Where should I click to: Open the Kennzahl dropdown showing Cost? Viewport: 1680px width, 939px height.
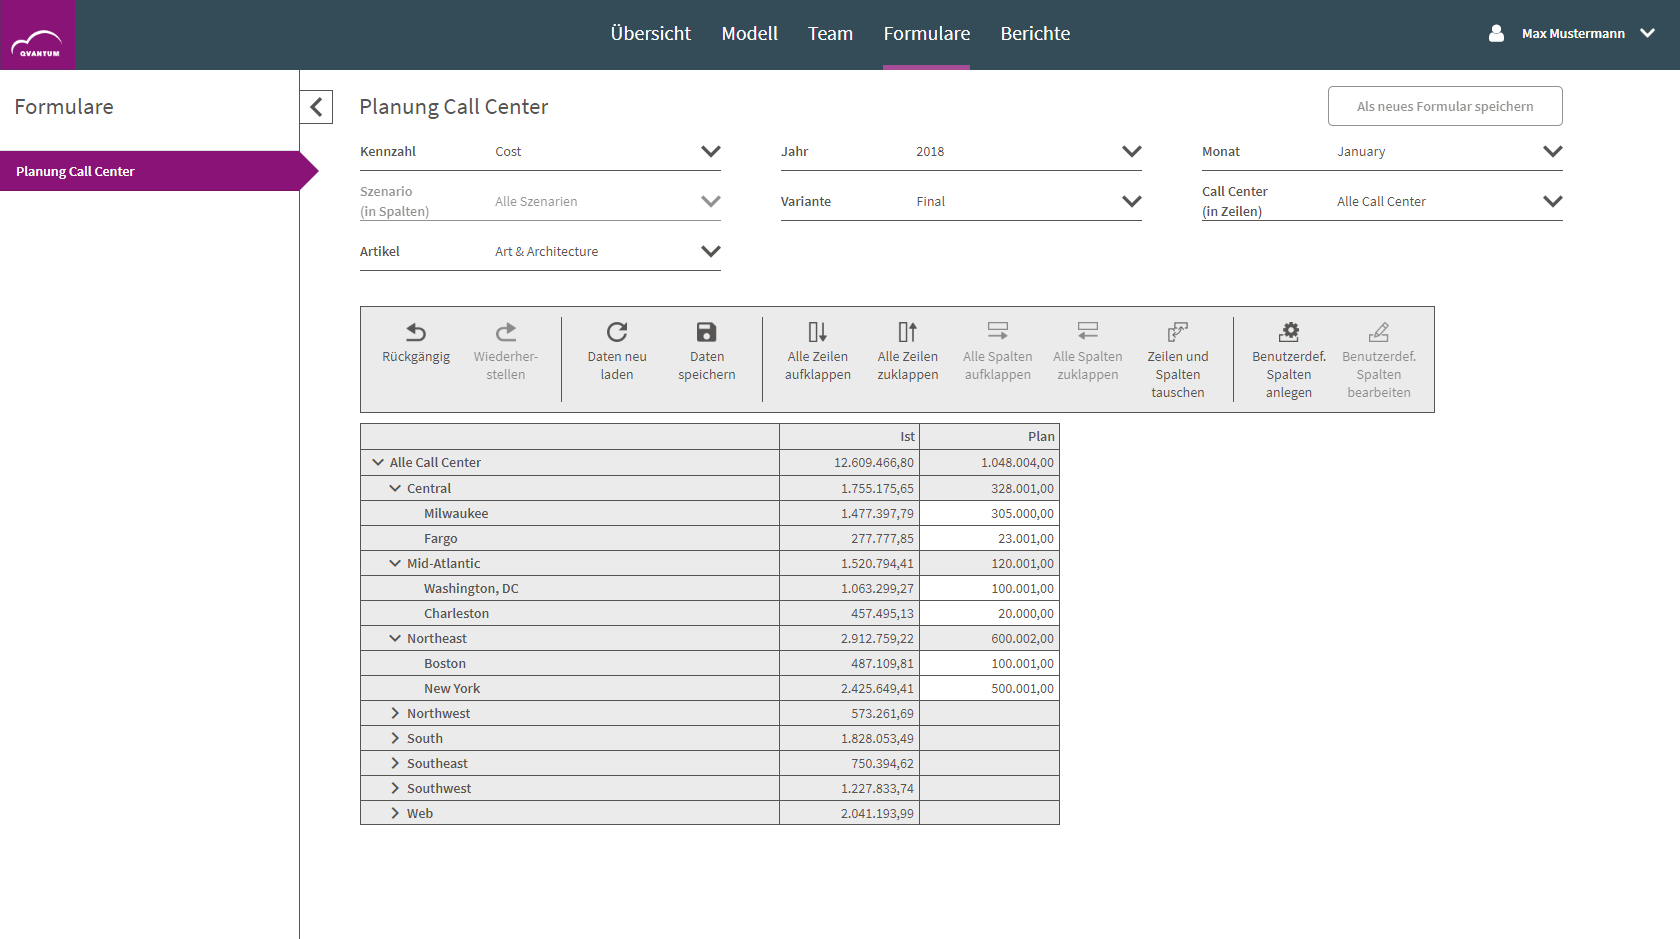(540, 152)
